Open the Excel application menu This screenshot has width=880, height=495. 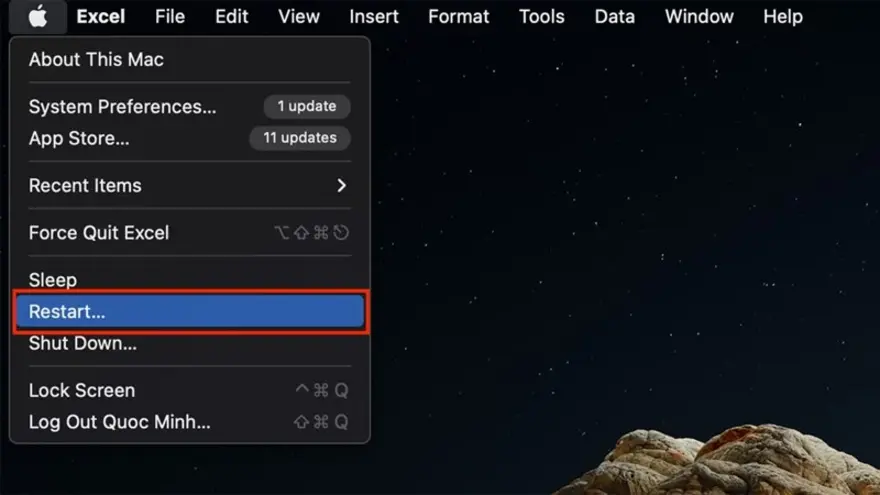coord(101,17)
